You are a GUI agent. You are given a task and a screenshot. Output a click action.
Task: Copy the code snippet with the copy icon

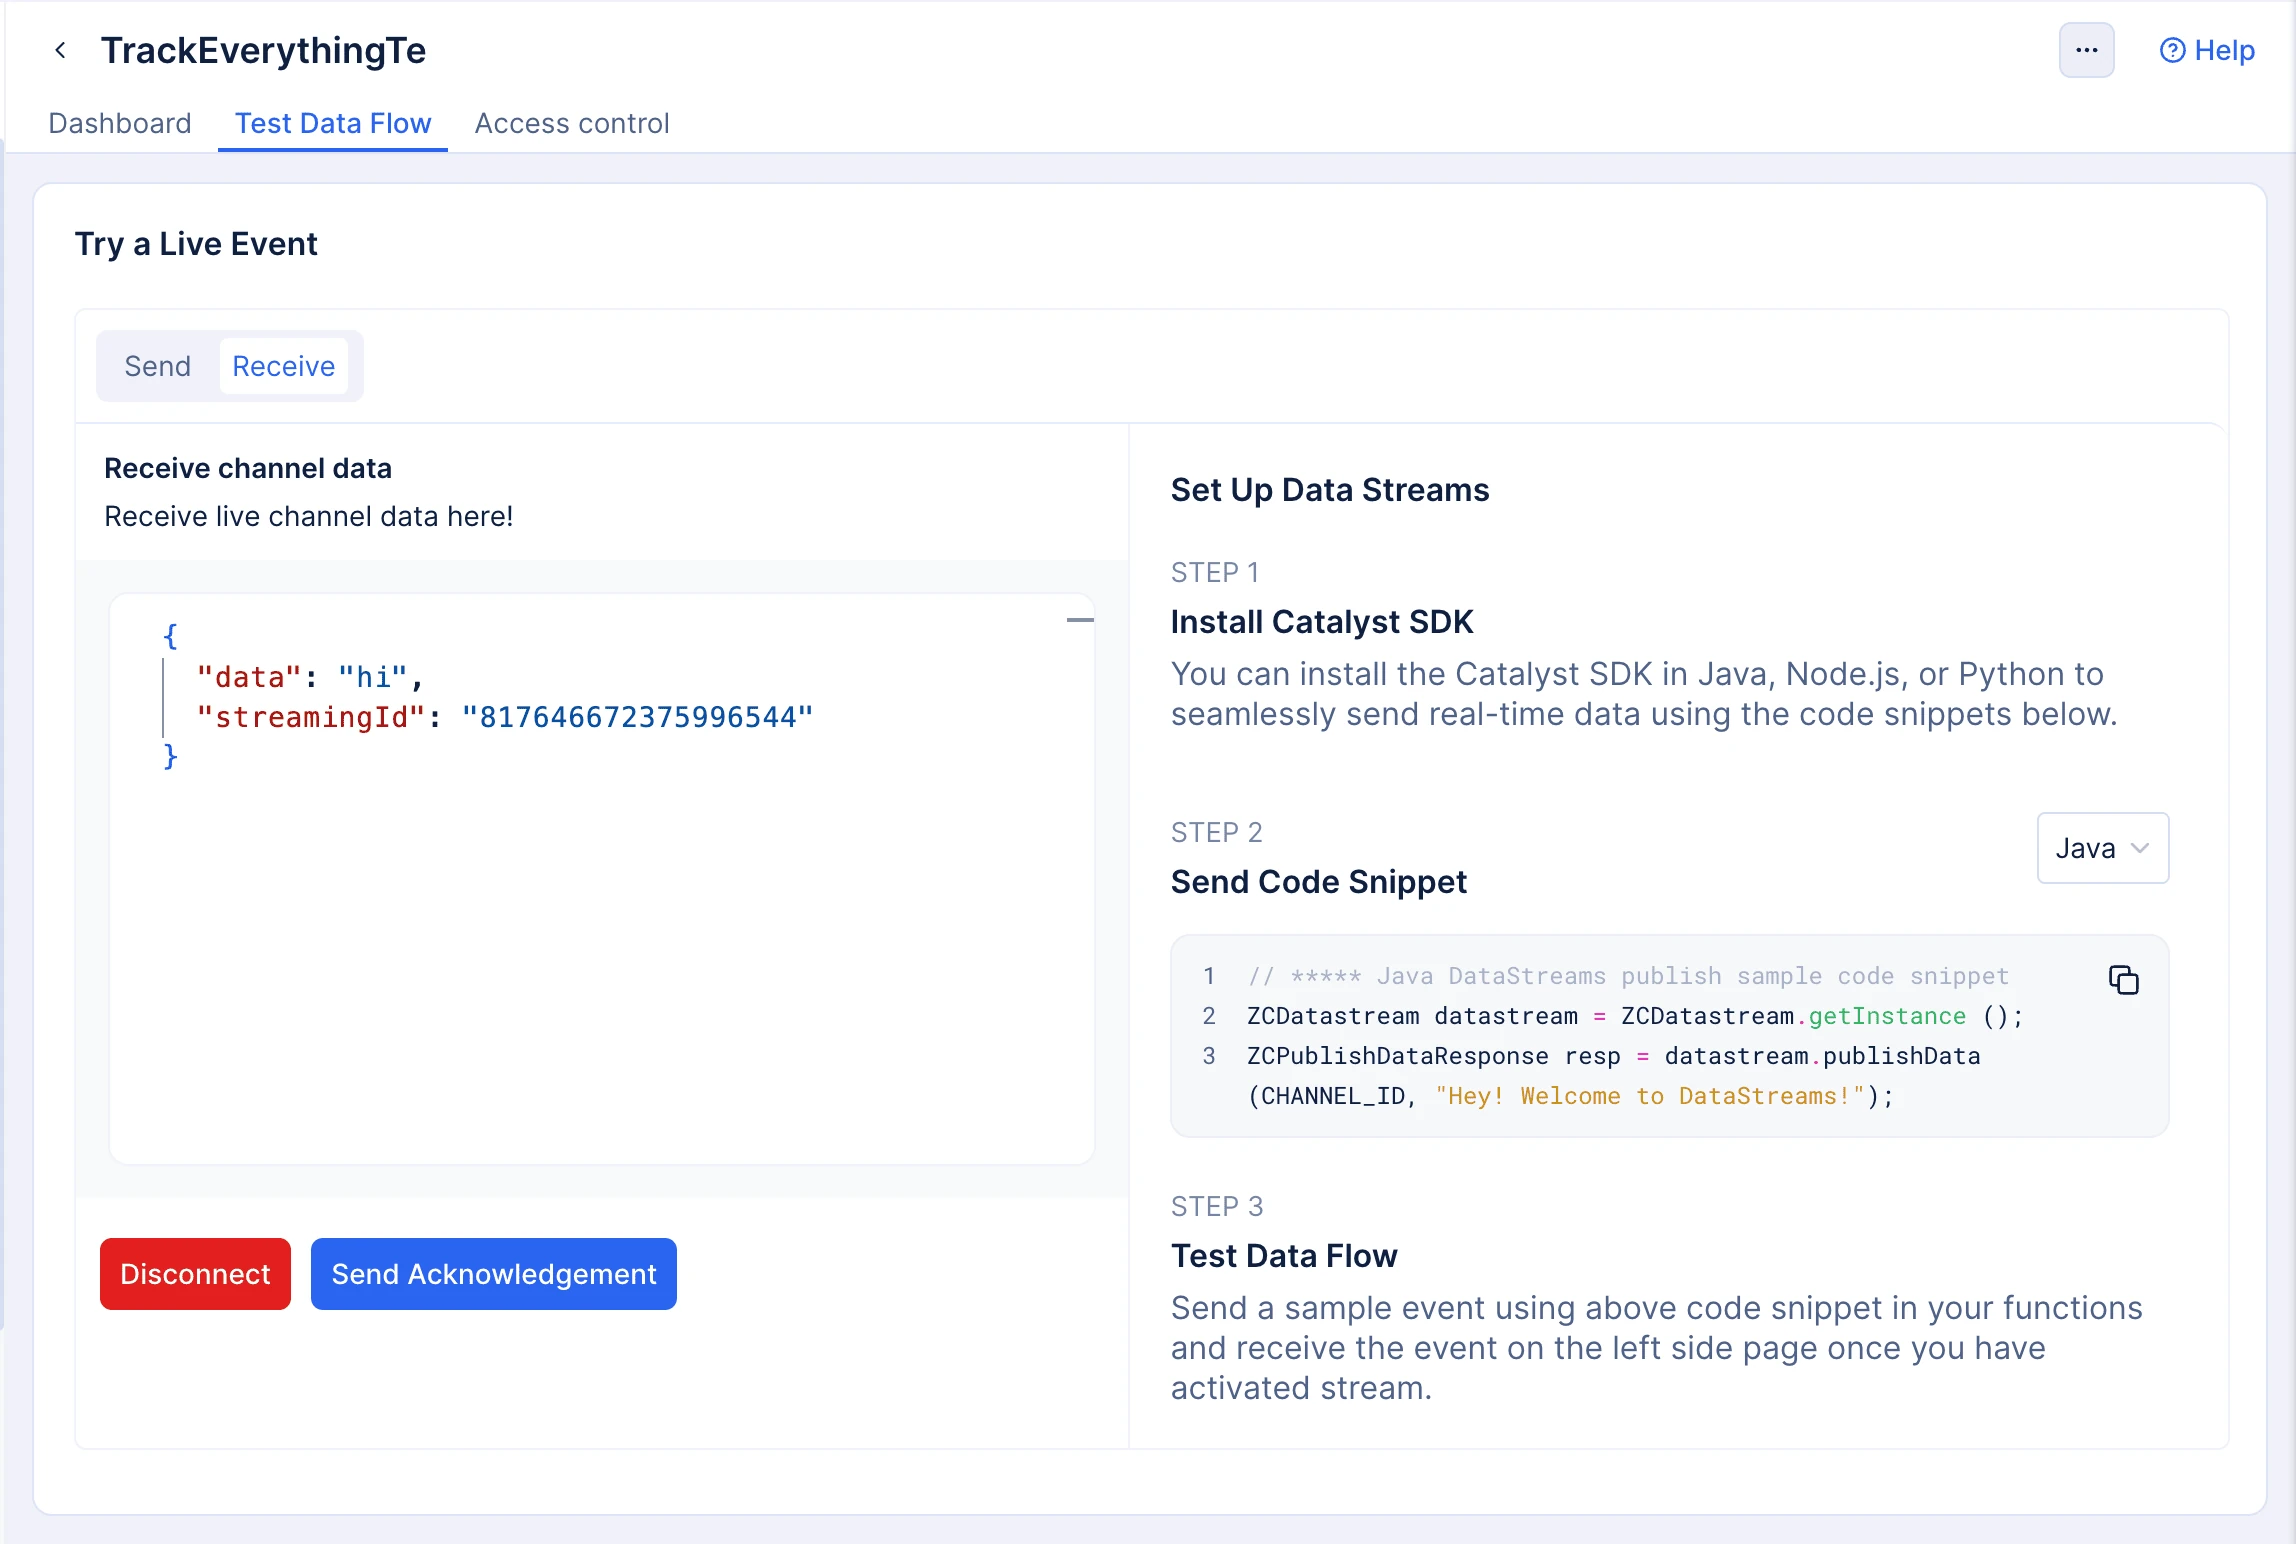pyautogui.click(x=2124, y=980)
